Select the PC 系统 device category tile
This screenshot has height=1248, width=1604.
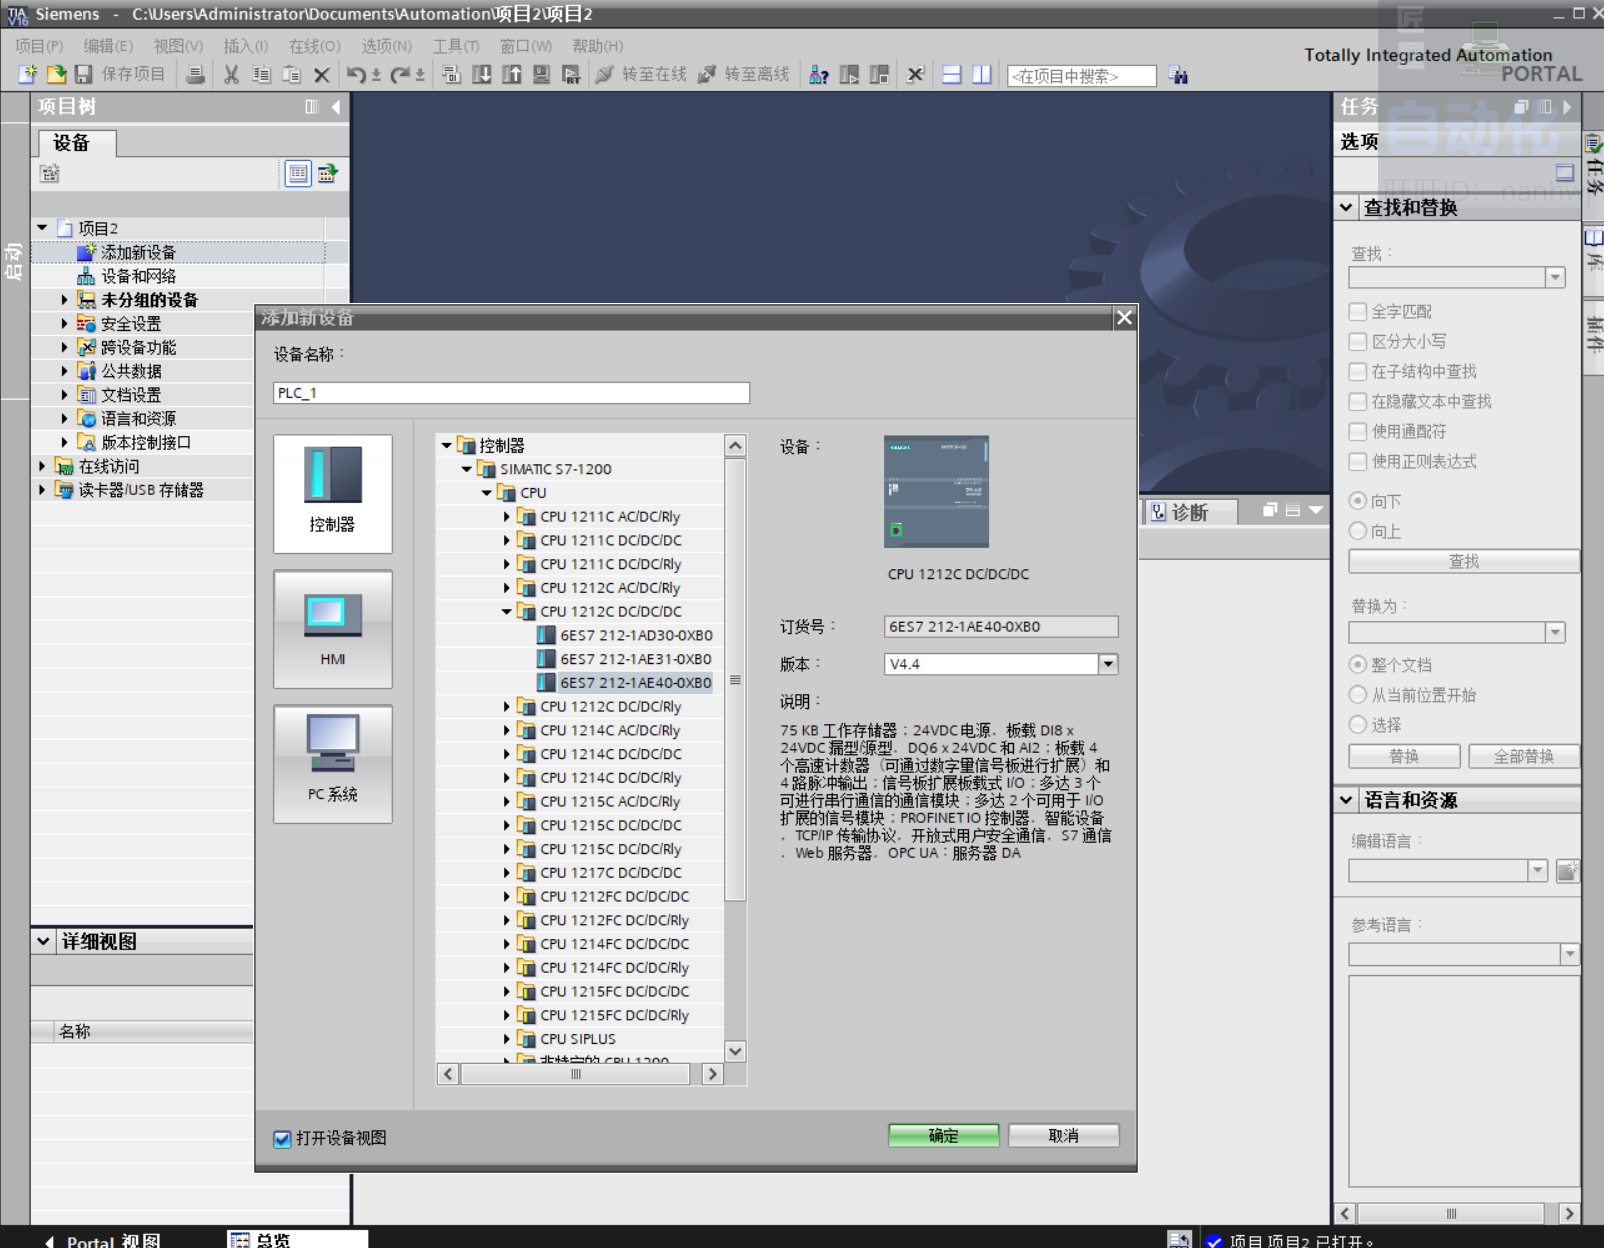pyautogui.click(x=333, y=764)
